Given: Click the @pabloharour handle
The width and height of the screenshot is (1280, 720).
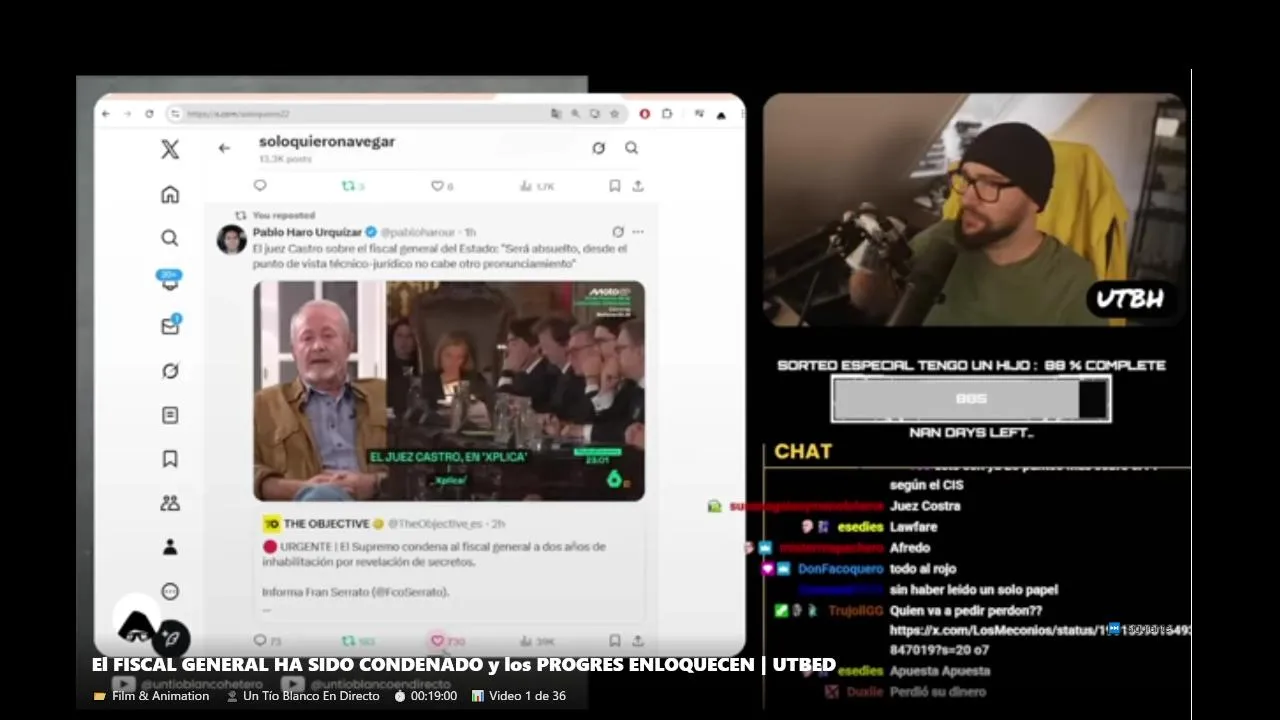Looking at the screenshot, I should [x=419, y=232].
